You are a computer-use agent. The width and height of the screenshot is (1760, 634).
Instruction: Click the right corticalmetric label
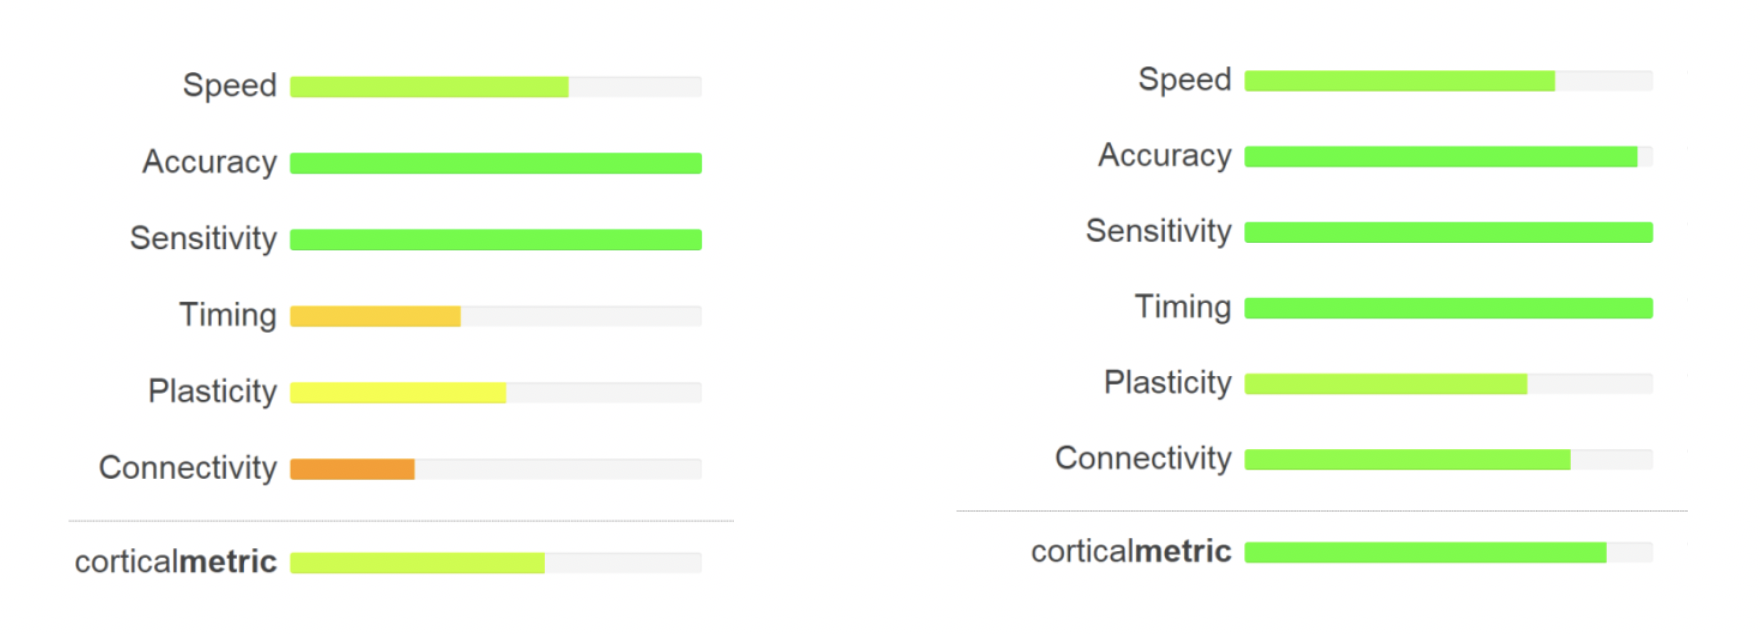point(1131,551)
